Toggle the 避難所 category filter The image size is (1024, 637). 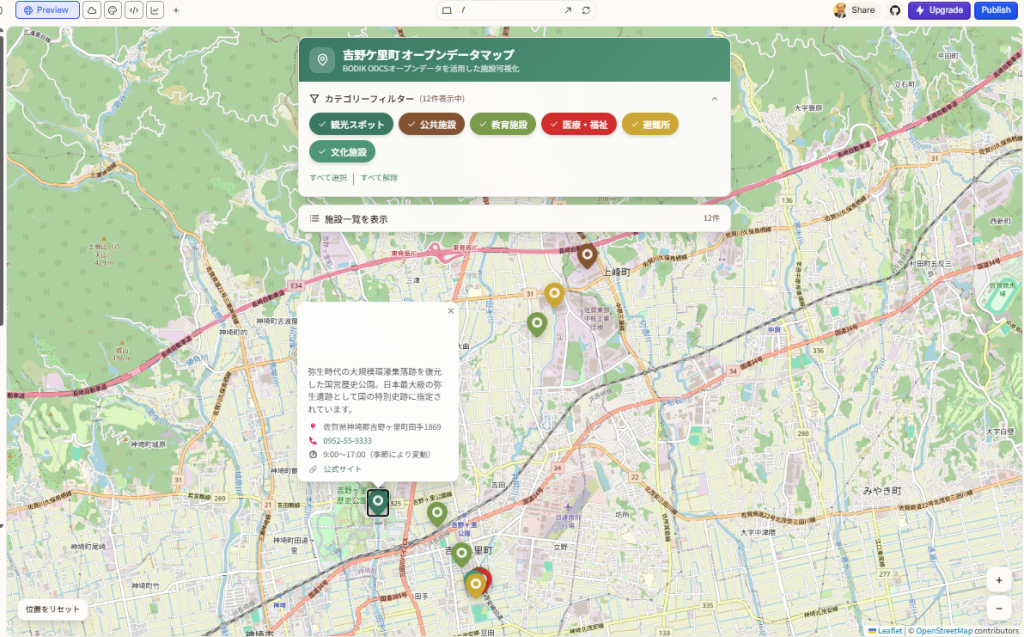[650, 124]
